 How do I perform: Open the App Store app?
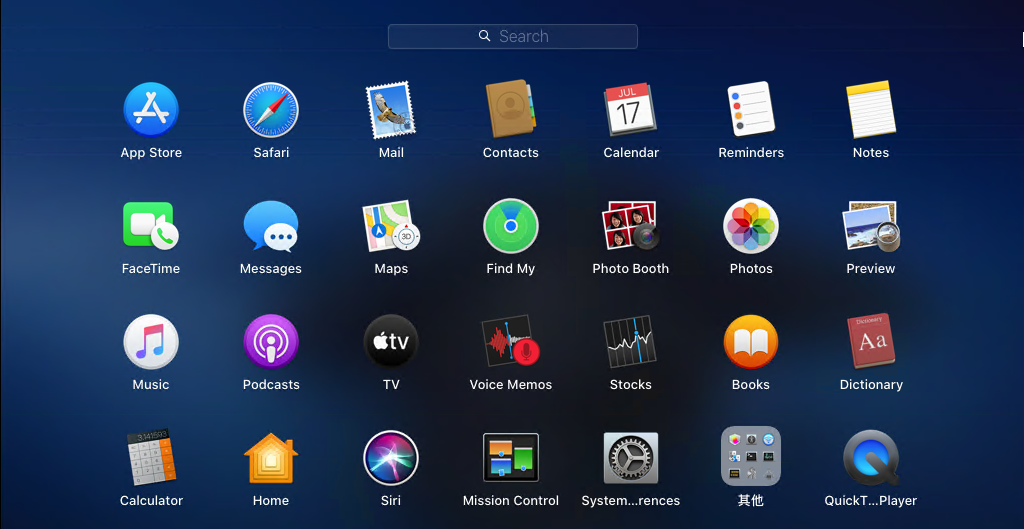click(x=151, y=110)
